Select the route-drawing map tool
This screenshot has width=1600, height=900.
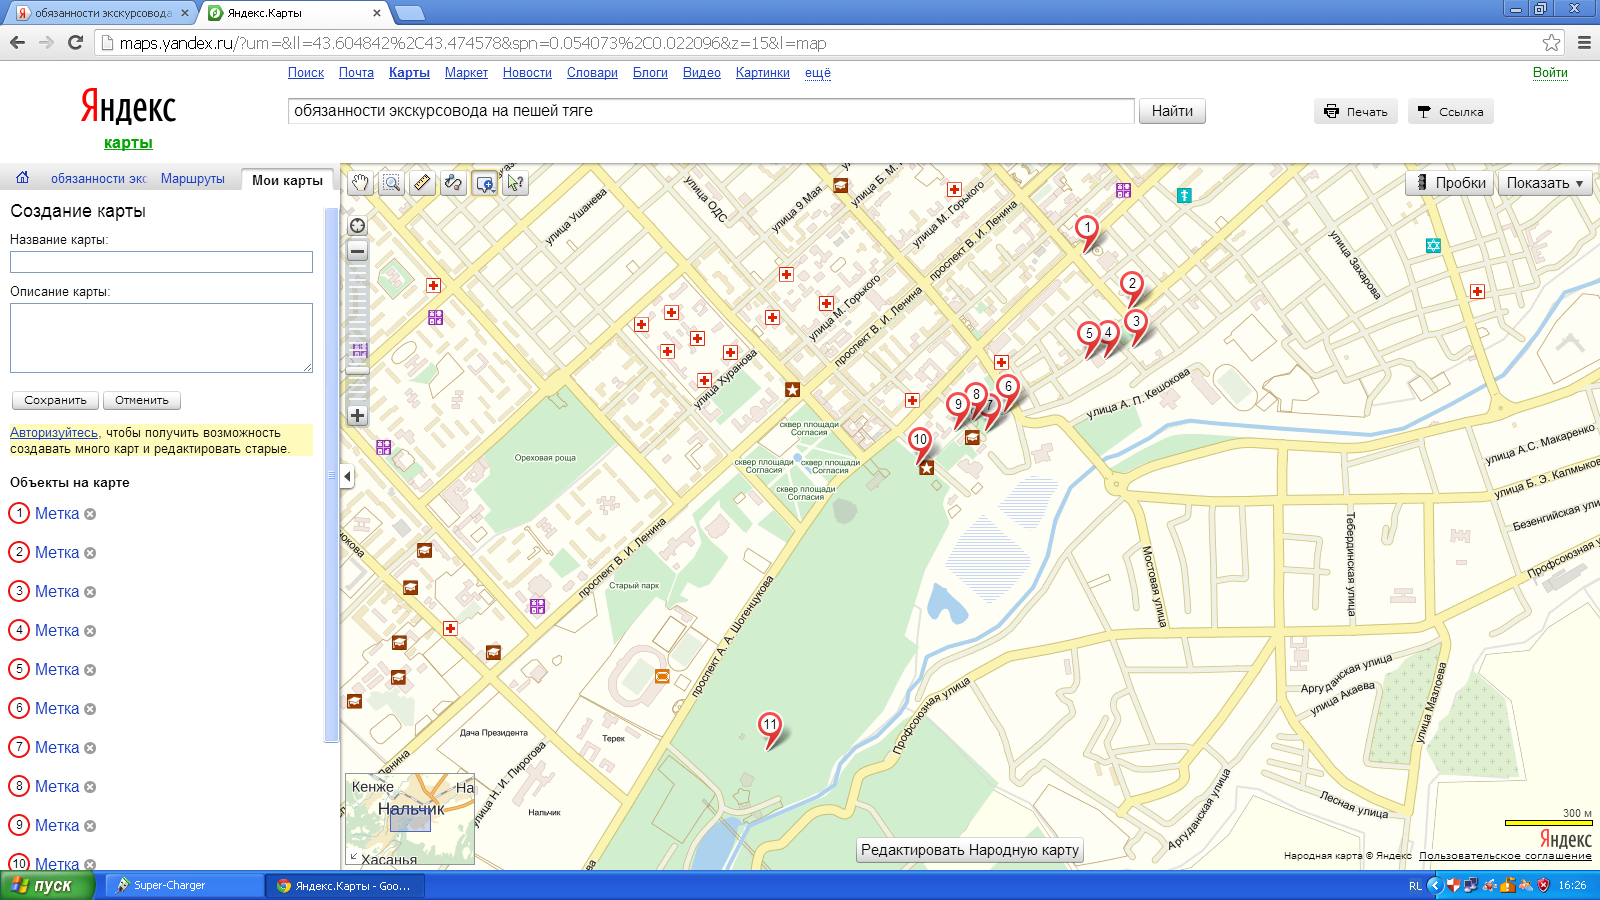click(x=453, y=183)
